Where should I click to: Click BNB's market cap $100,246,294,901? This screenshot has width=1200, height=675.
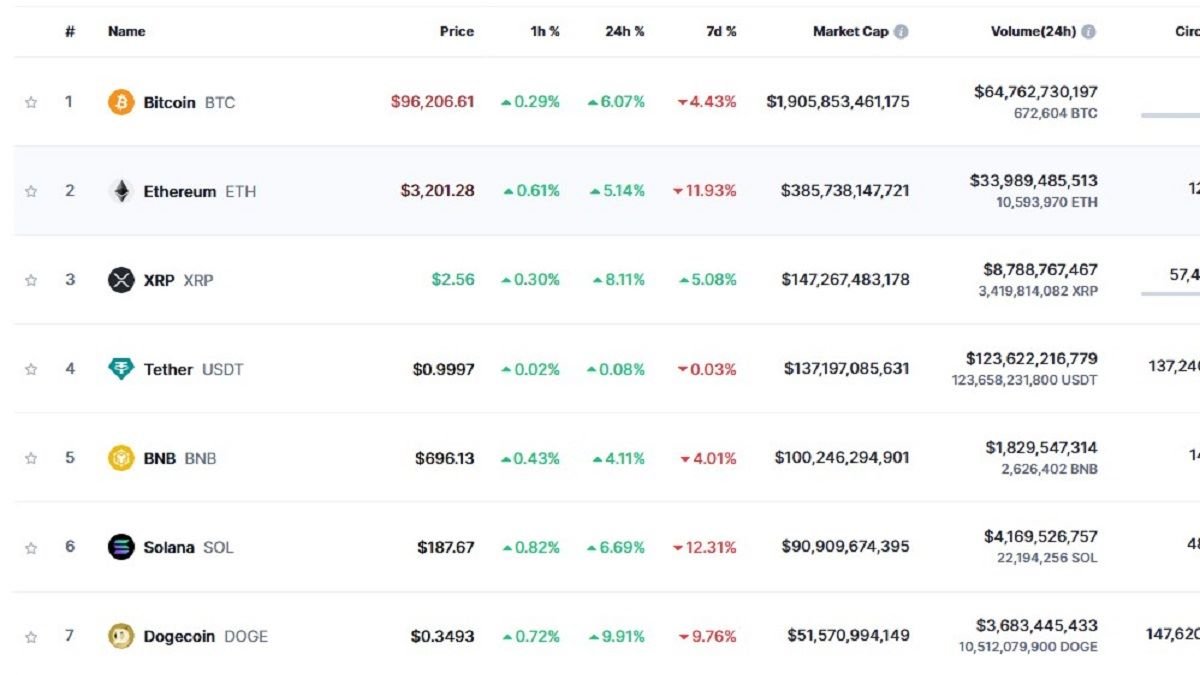pyautogui.click(x=842, y=458)
